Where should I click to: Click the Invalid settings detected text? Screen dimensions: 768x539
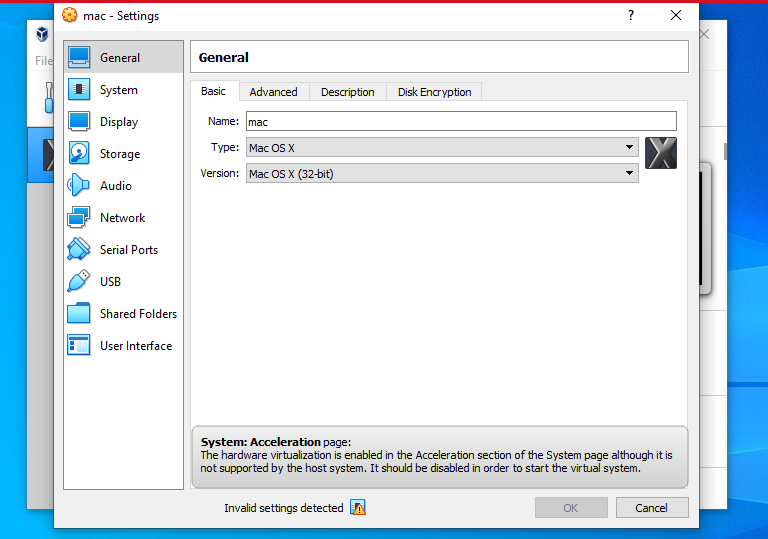coord(284,508)
